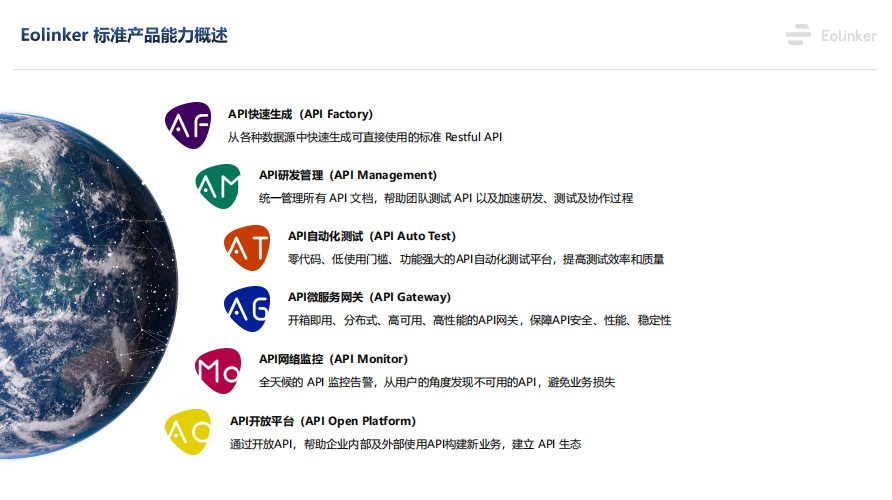The width and height of the screenshot is (892, 500).
Task: Click the magenta Mo API Monitor icon
Action: (218, 371)
